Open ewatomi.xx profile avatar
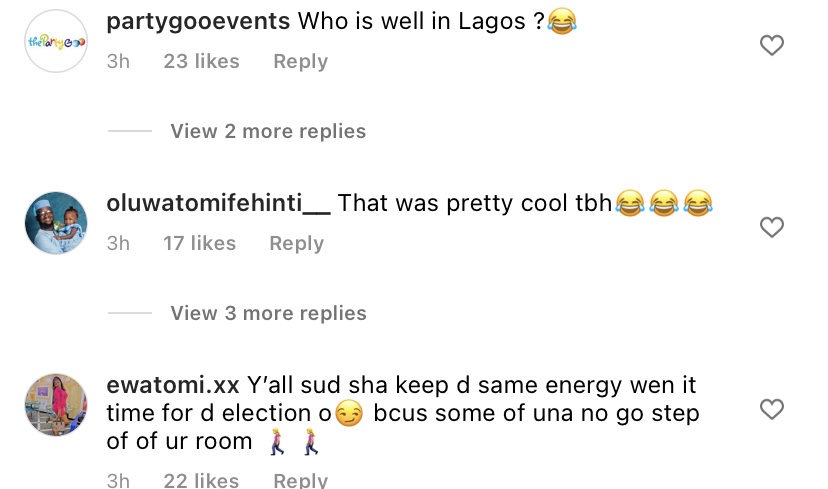This screenshot has height=489, width=828. [56, 405]
